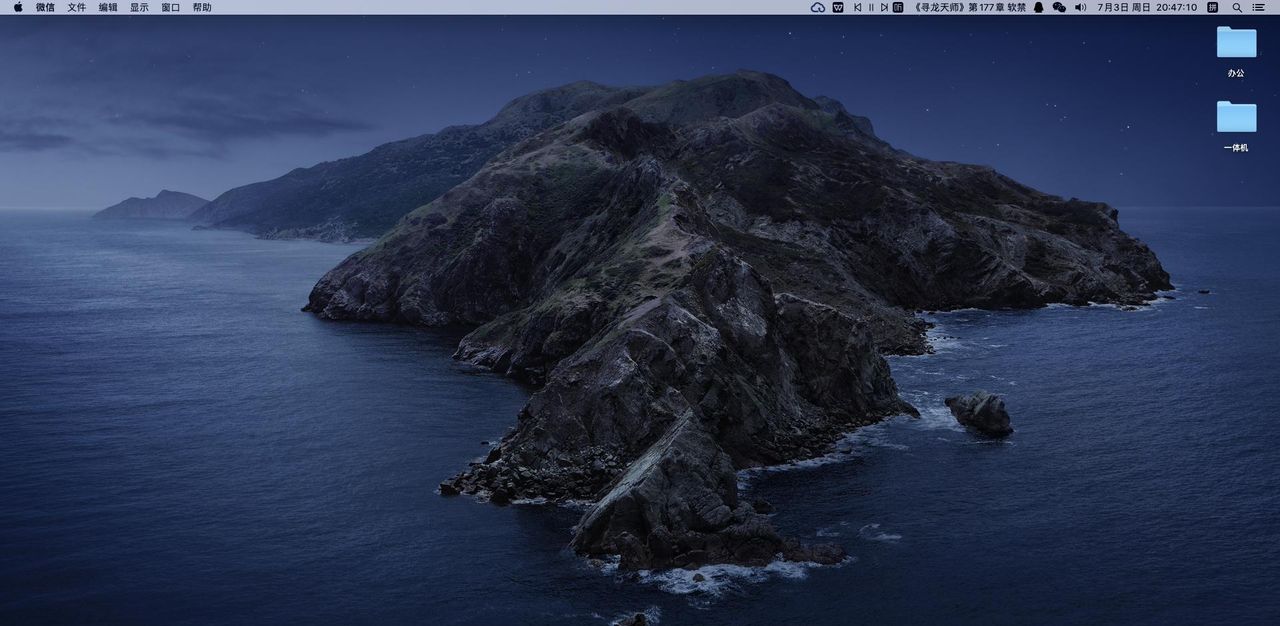Click the WPS icon in menu bar
This screenshot has width=1280, height=626.
[838, 7]
